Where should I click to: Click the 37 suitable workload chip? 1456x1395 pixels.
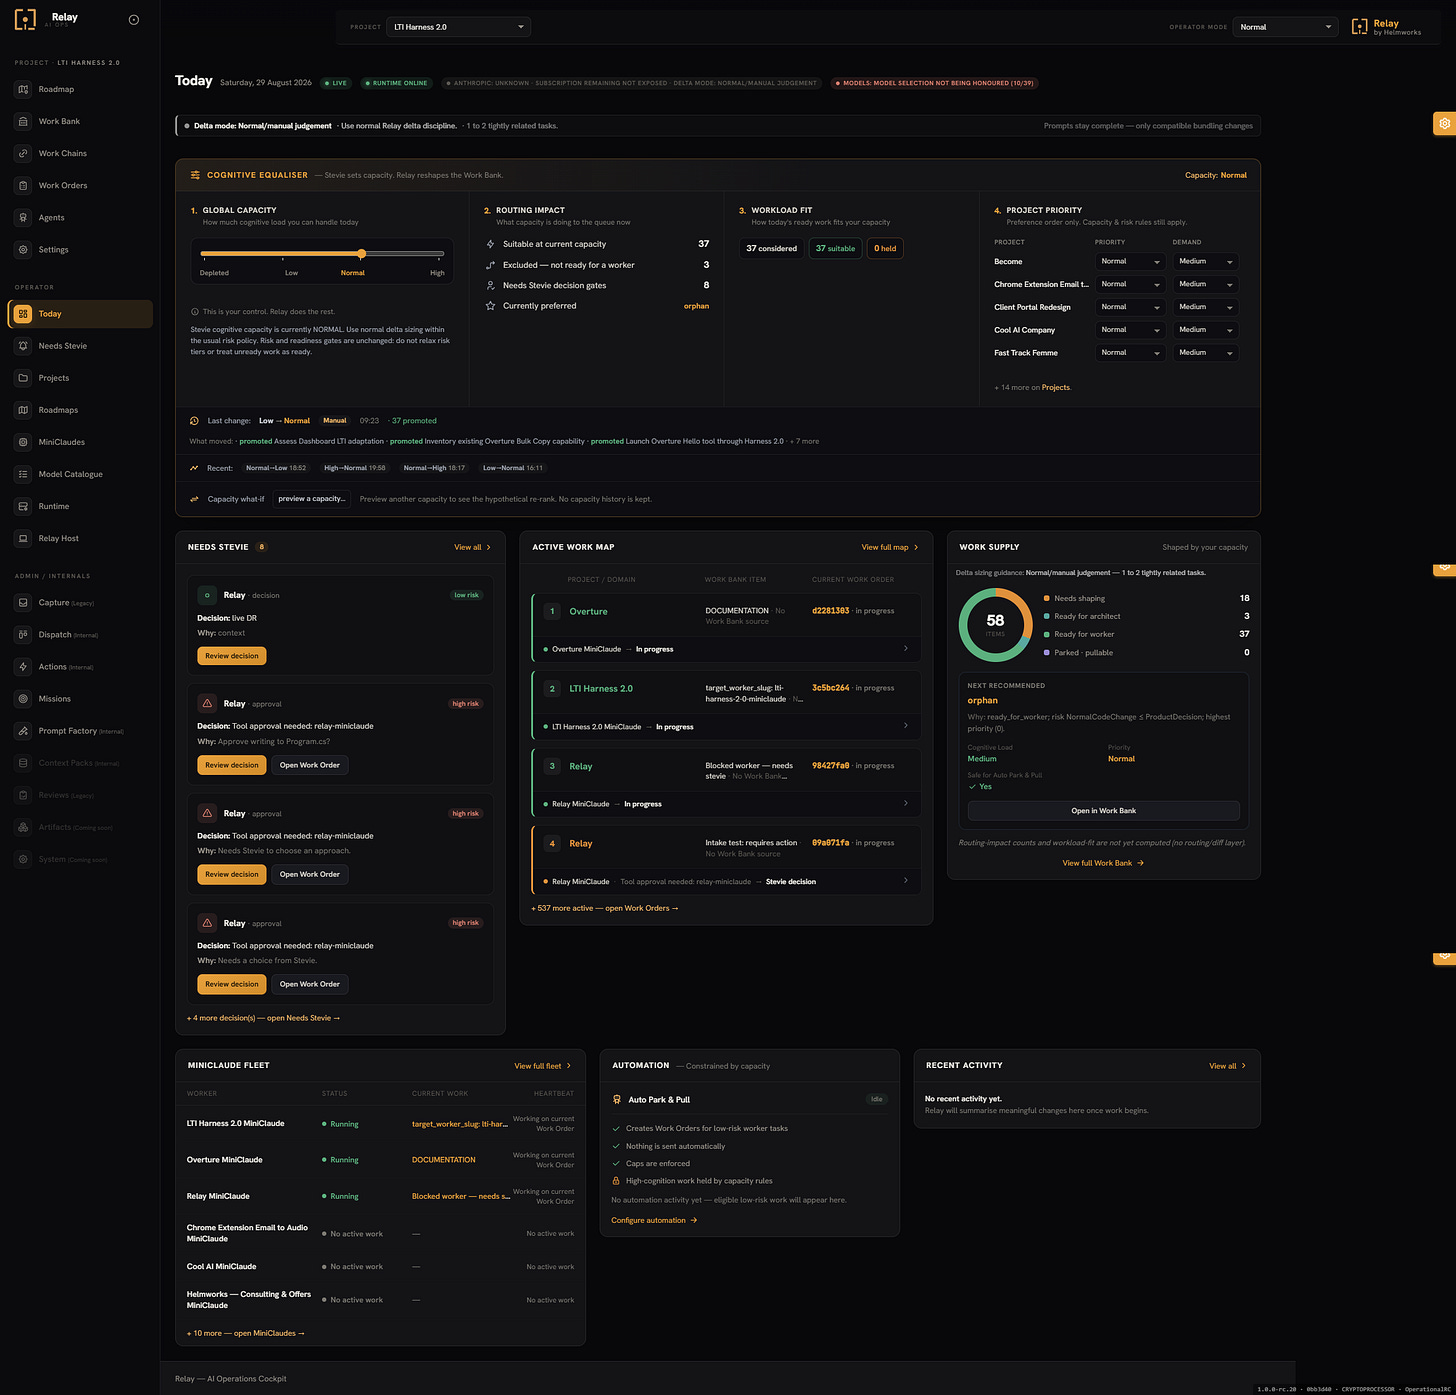[x=835, y=248]
